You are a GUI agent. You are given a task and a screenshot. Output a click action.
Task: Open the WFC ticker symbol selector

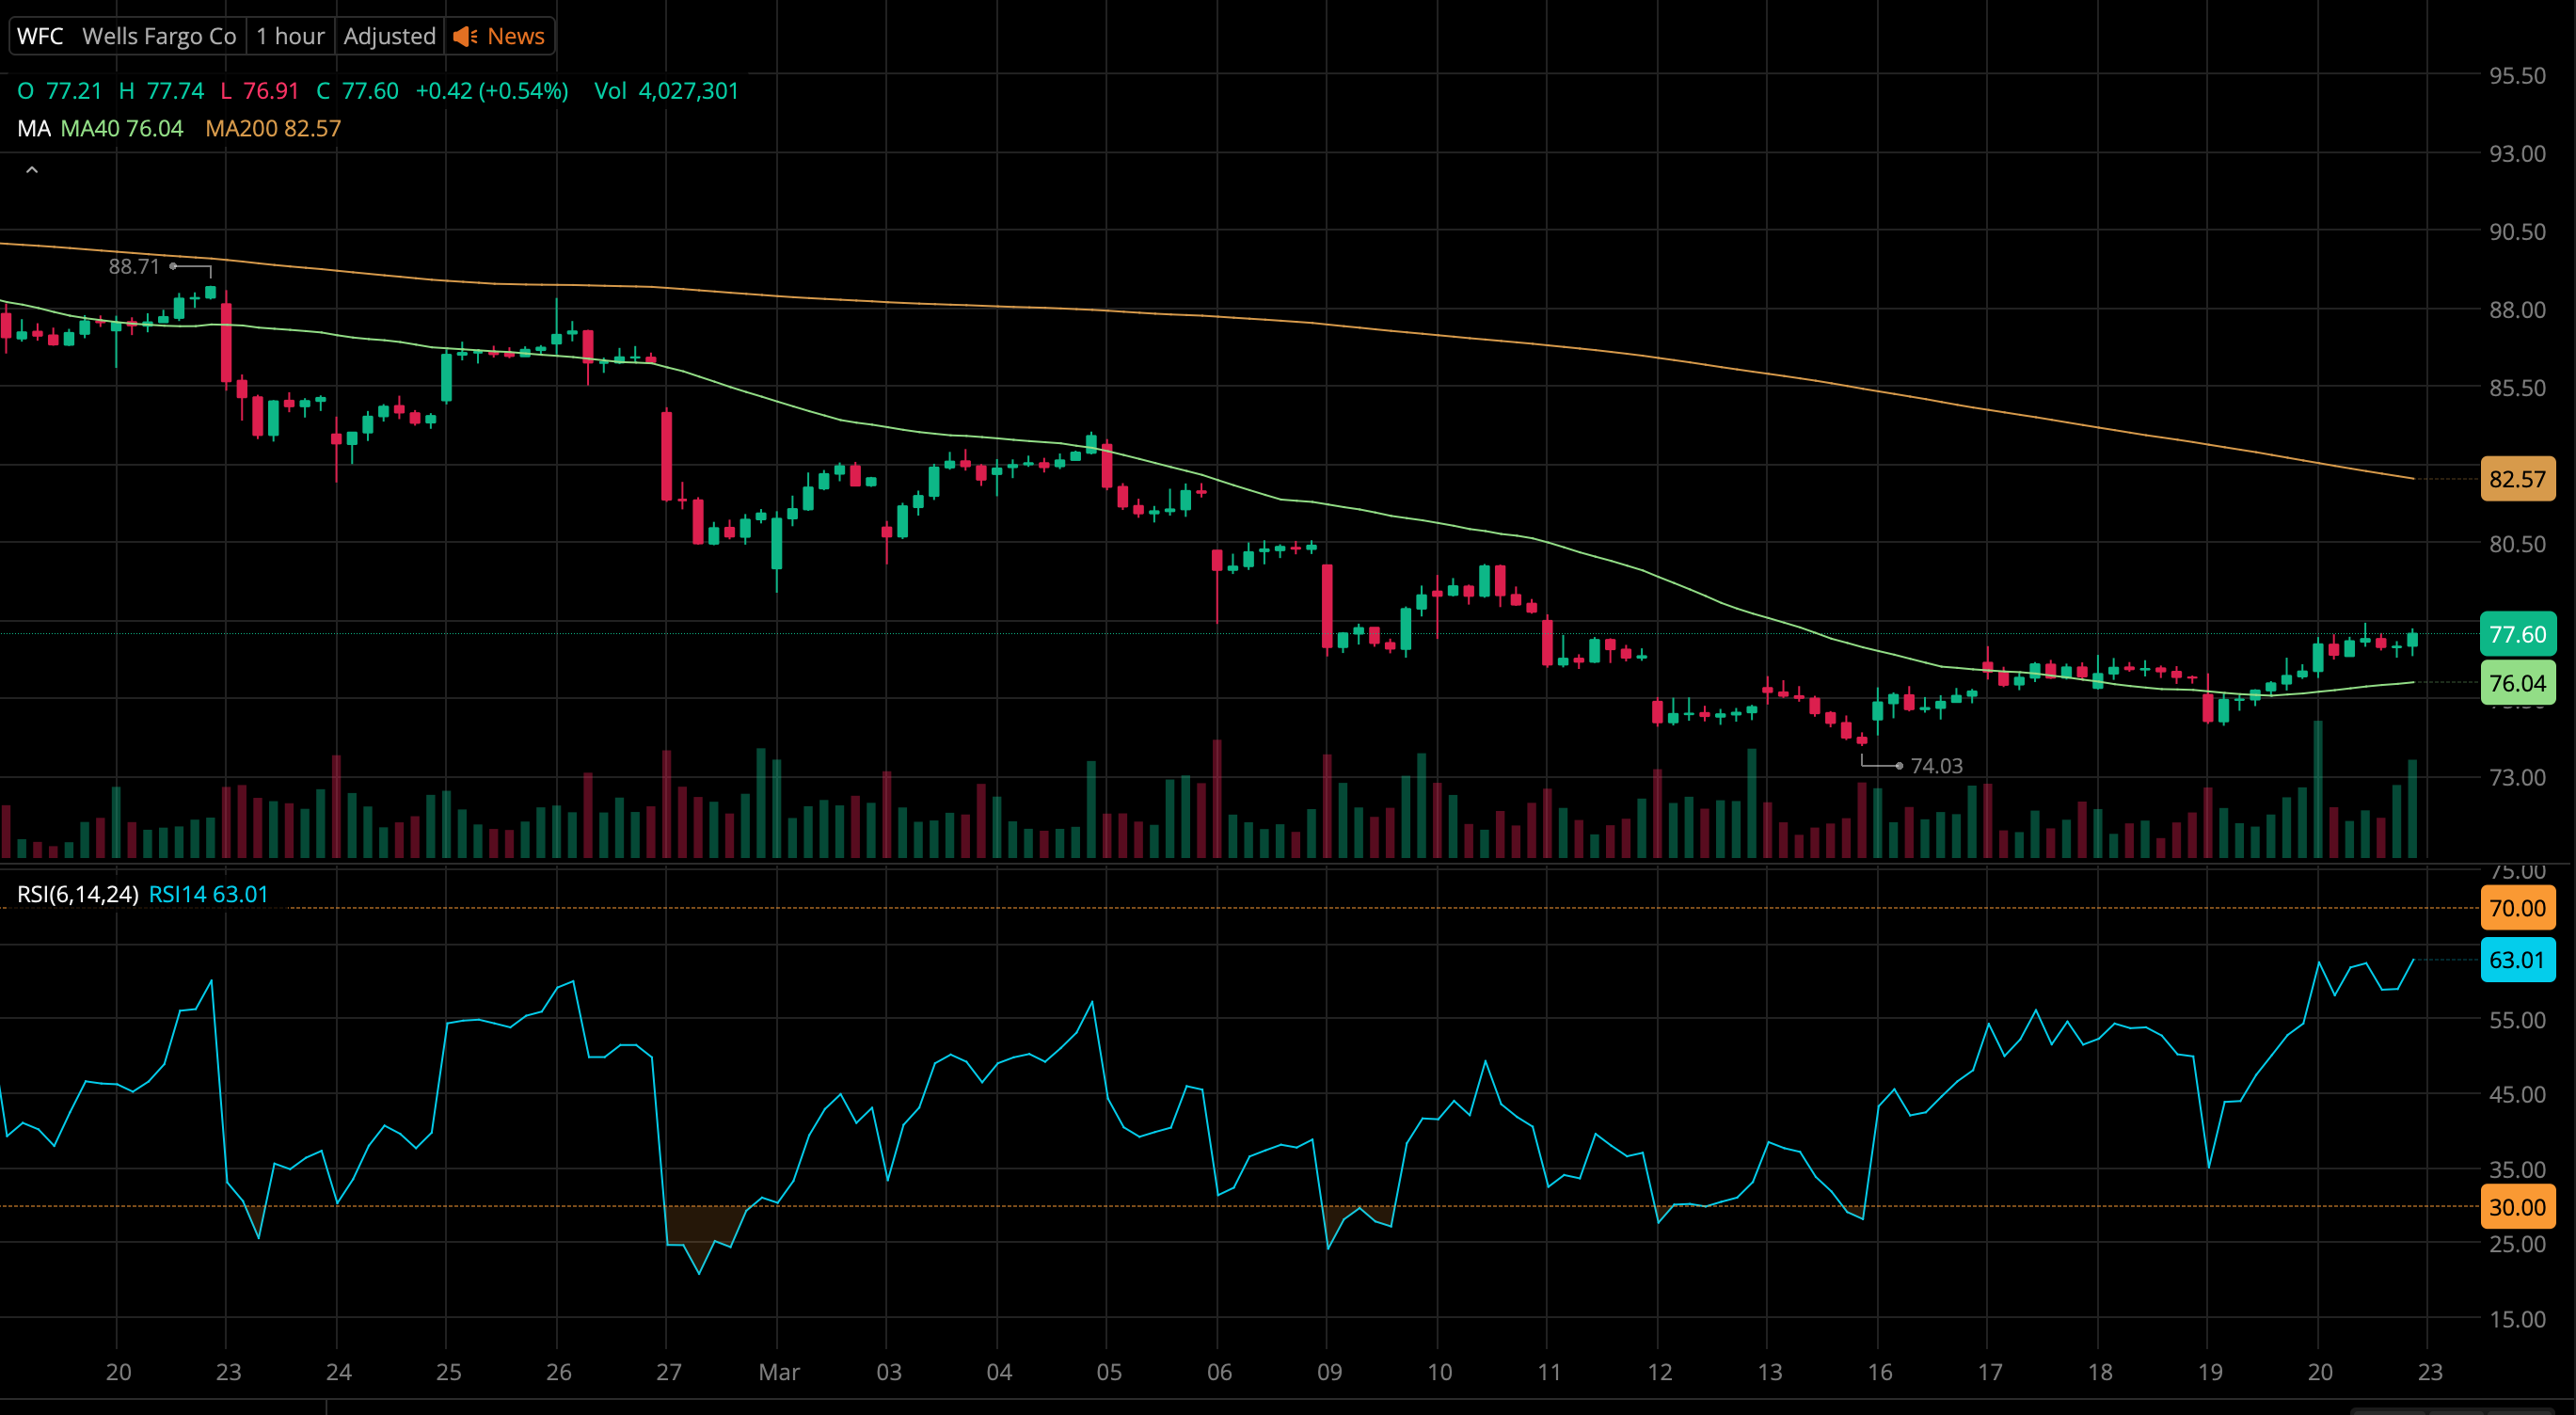coord(40,36)
